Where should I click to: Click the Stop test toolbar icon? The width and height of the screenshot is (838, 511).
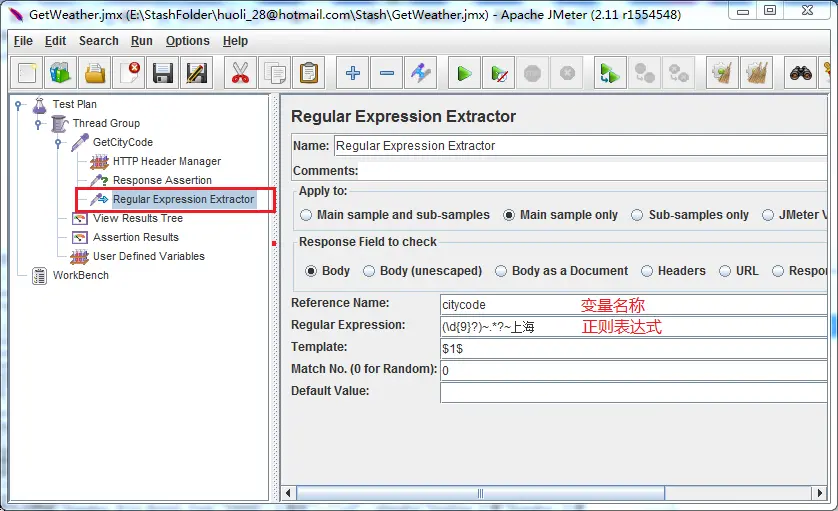pos(532,73)
